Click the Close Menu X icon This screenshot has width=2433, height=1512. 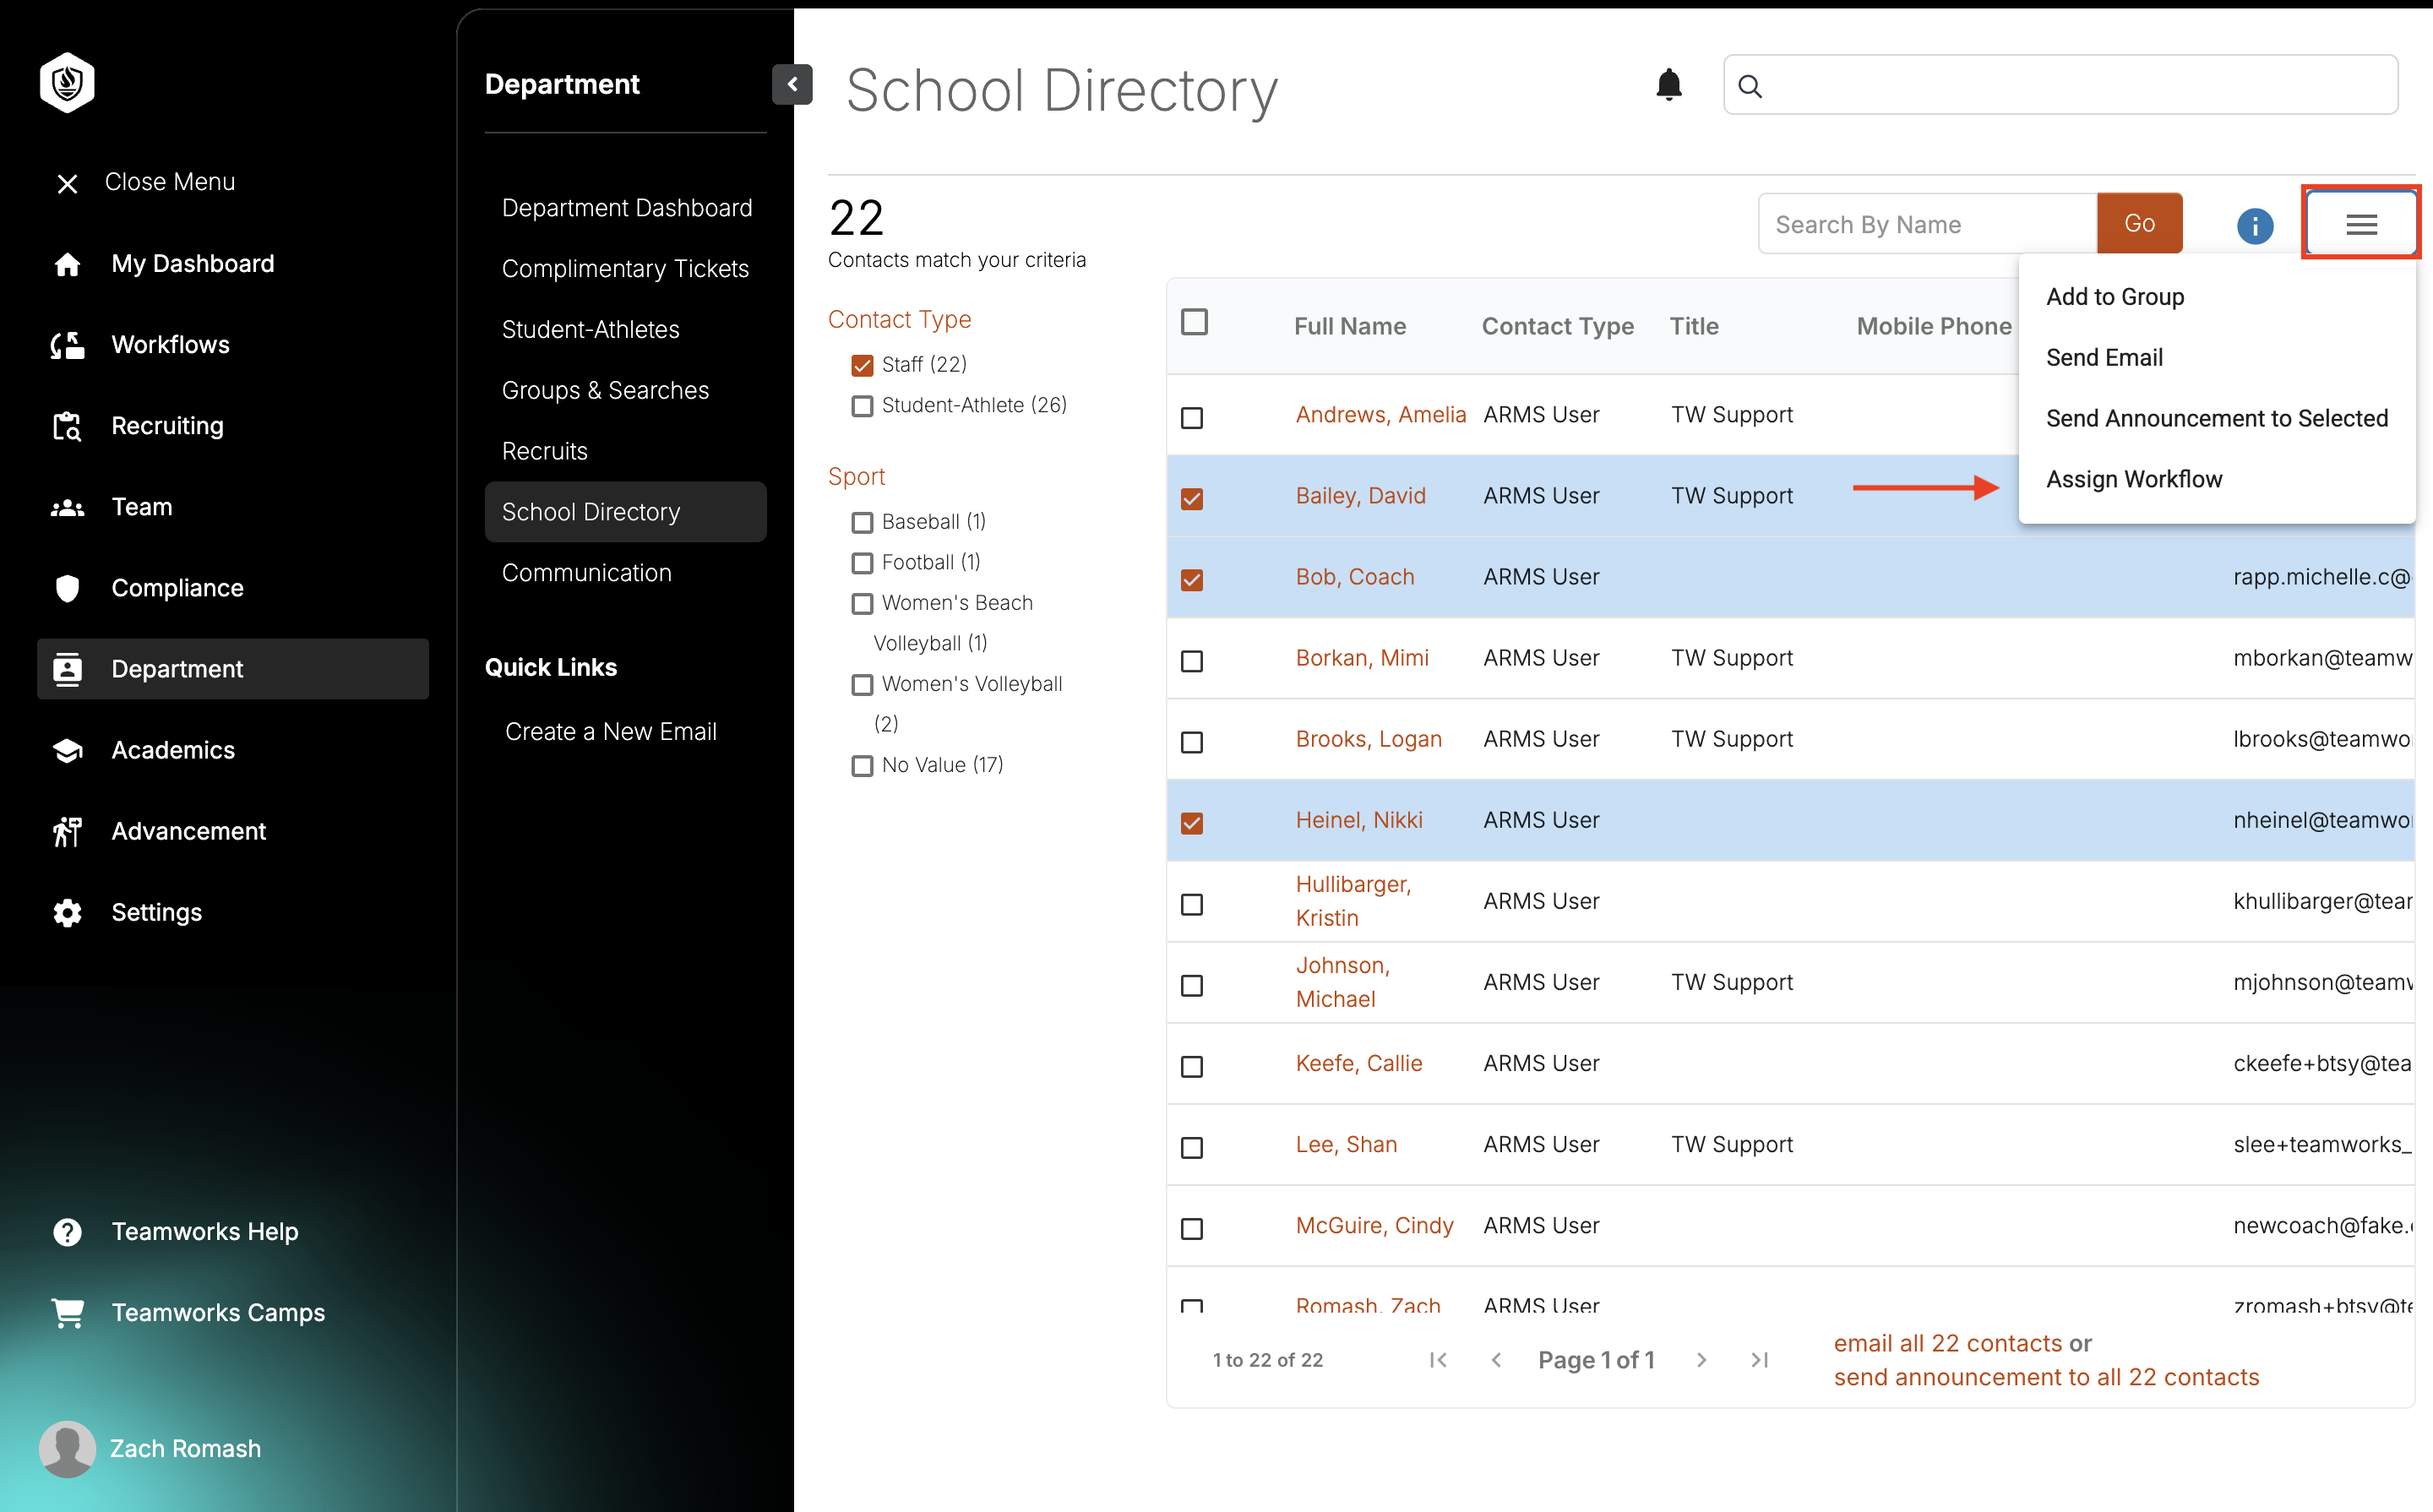[x=67, y=183]
